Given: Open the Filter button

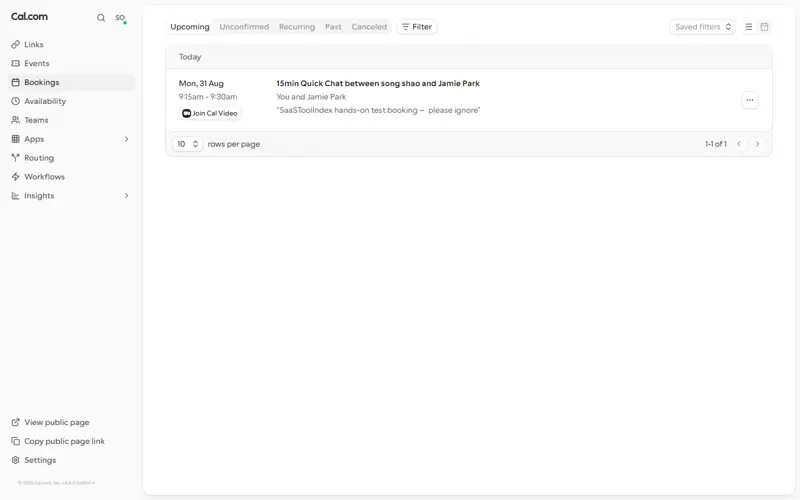Looking at the screenshot, I should tap(417, 27).
